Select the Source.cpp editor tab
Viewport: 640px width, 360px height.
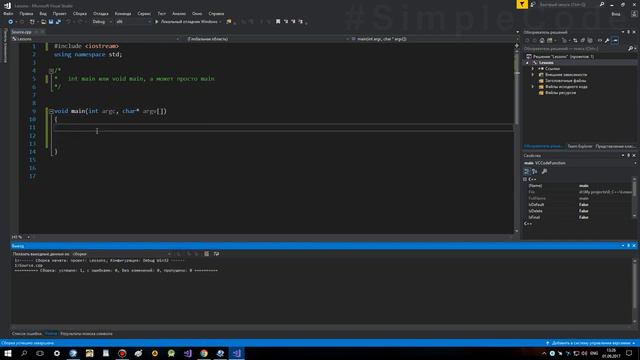[x=22, y=32]
